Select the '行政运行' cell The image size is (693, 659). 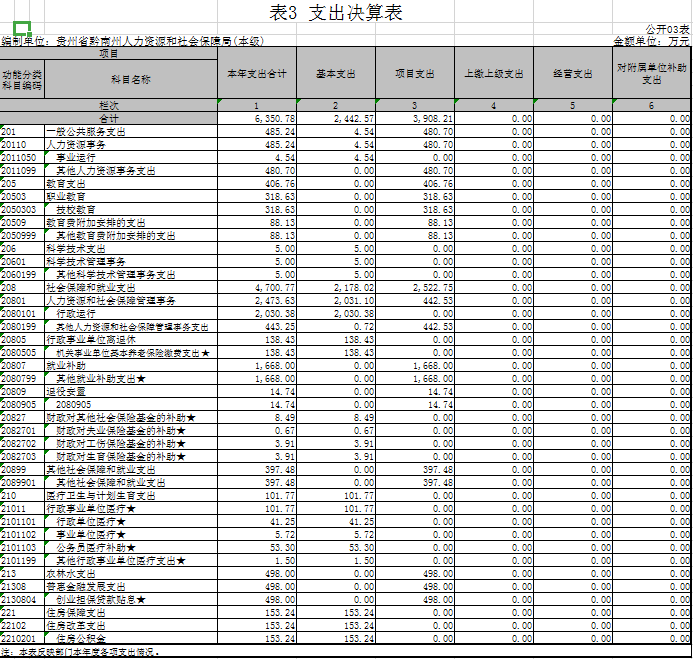tap(131, 313)
